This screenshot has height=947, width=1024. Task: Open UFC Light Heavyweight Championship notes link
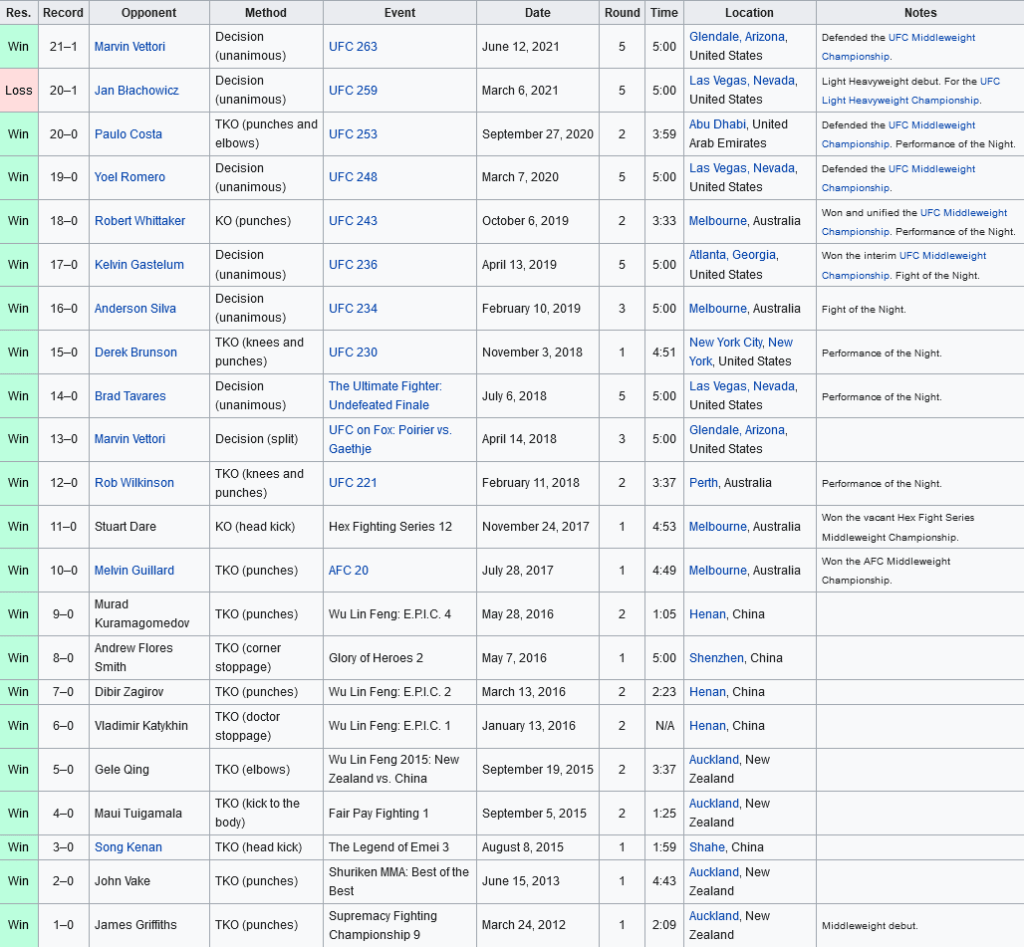point(910,91)
